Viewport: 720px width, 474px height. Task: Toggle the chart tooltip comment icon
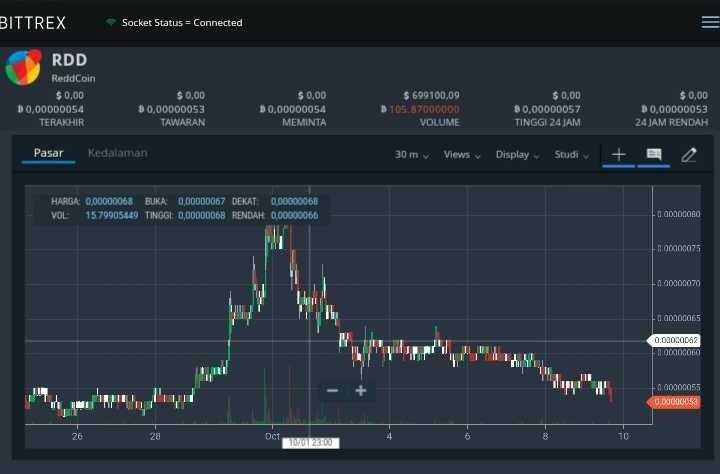654,154
